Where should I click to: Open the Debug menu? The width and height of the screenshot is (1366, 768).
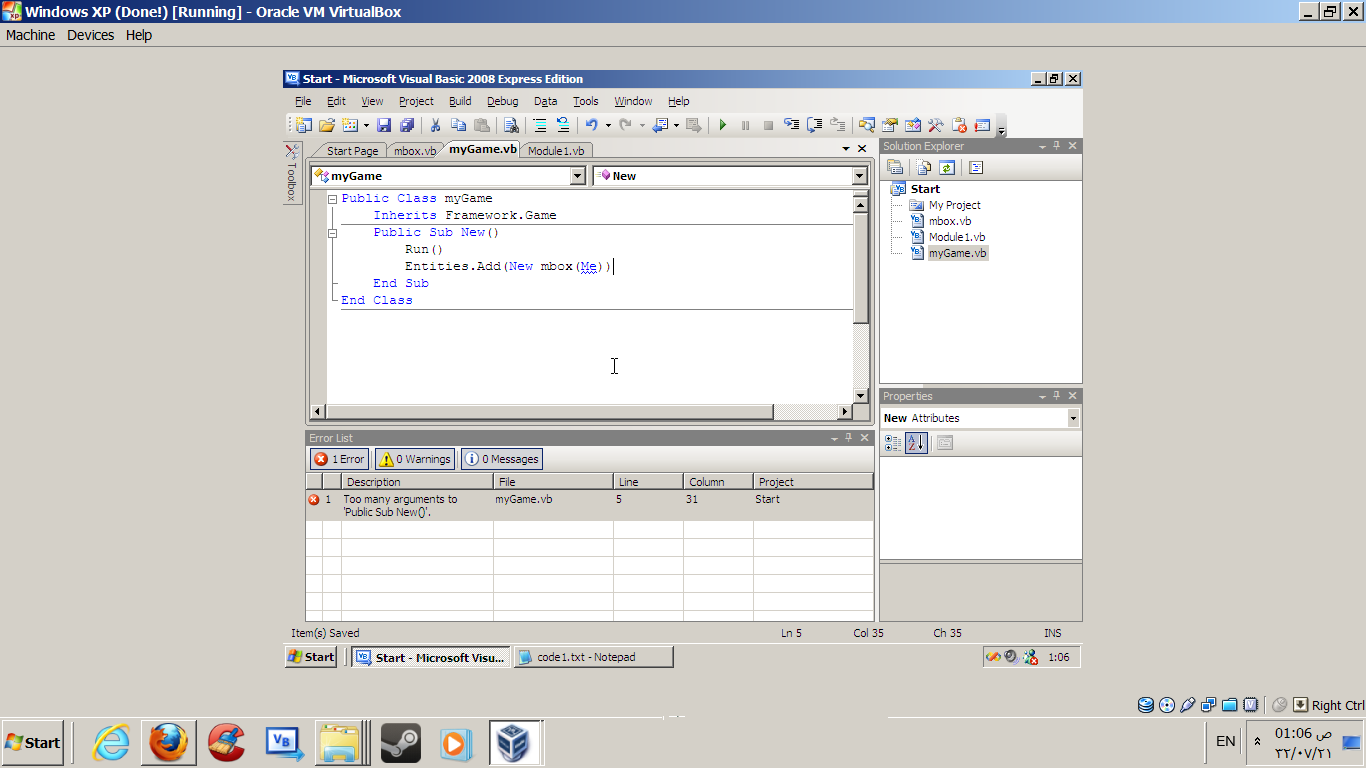[x=502, y=101]
